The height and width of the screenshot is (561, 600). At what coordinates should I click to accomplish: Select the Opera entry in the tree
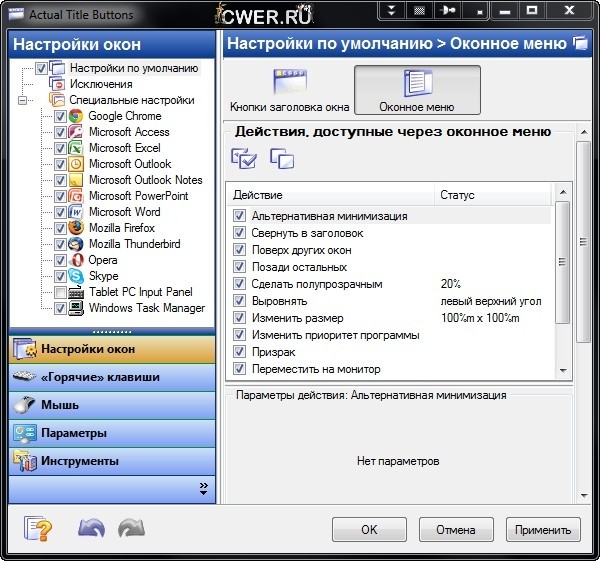(102, 260)
